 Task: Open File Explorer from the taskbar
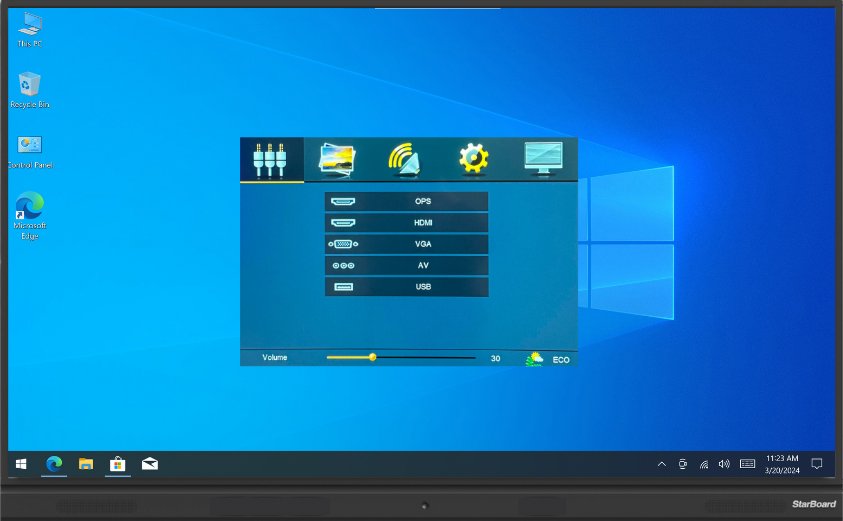pyautogui.click(x=86, y=464)
